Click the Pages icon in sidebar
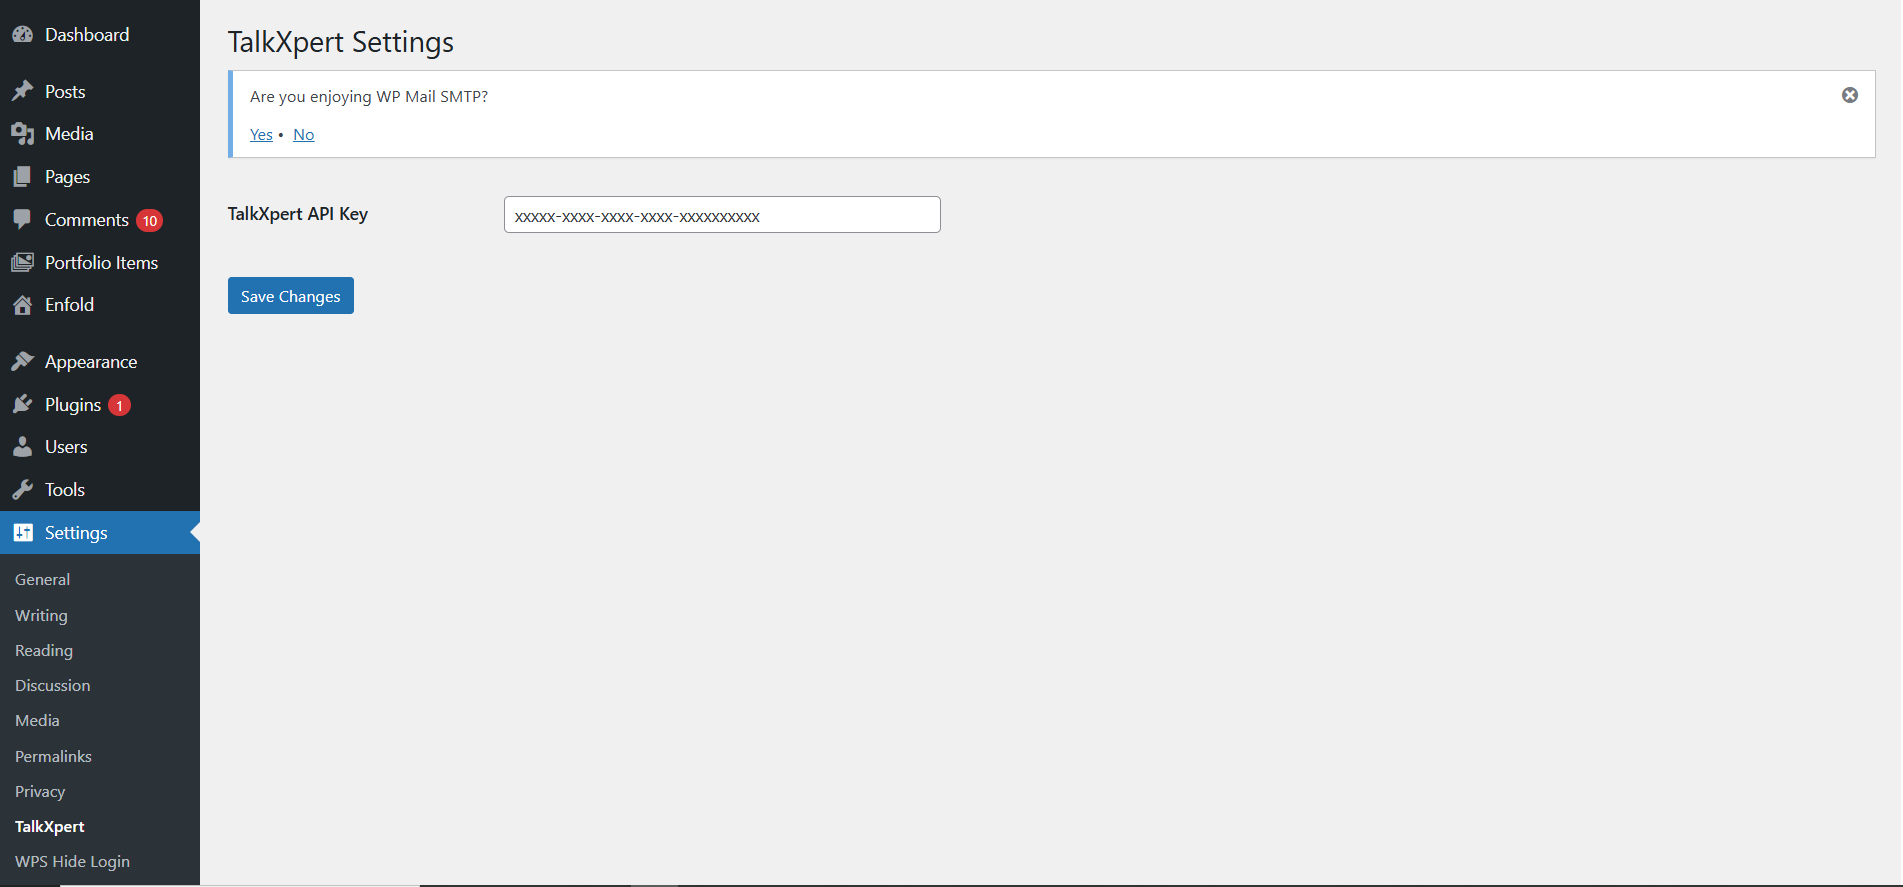1903x887 pixels. 23,176
